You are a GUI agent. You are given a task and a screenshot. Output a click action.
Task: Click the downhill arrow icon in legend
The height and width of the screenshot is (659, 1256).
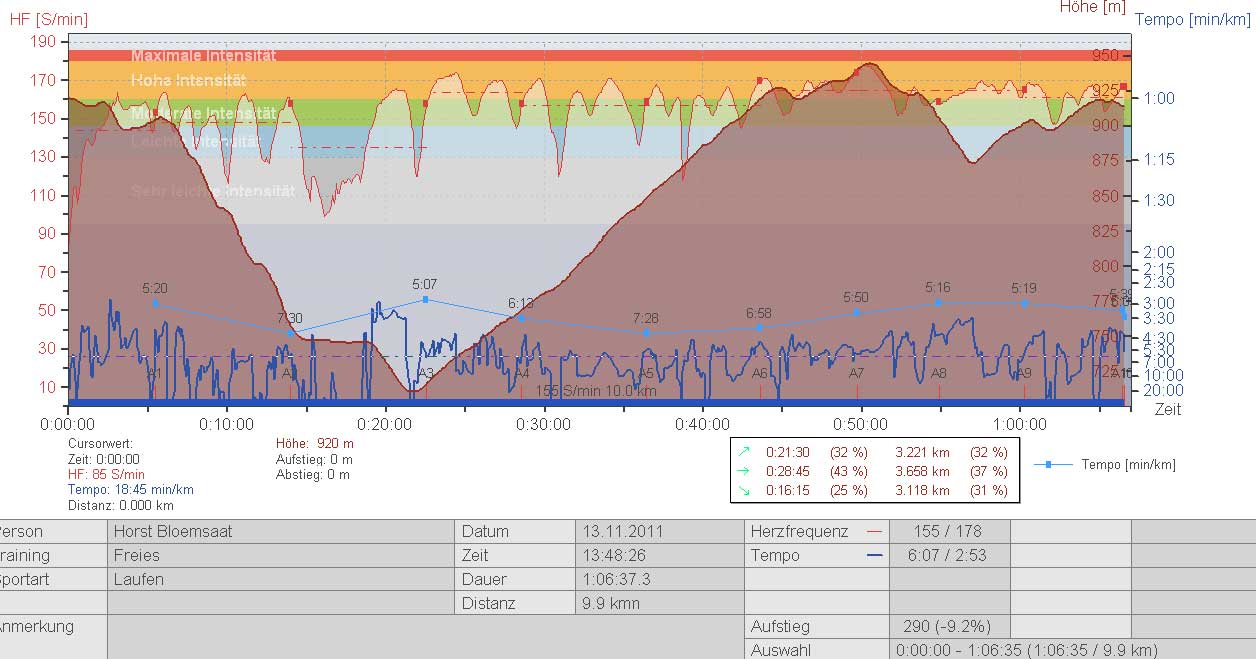743,491
